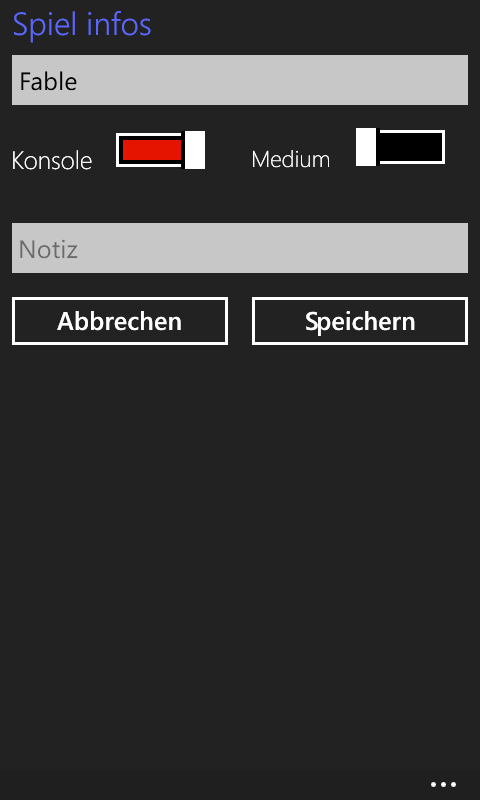Place cursor after the word Fable
480x800 pixels.
point(79,82)
